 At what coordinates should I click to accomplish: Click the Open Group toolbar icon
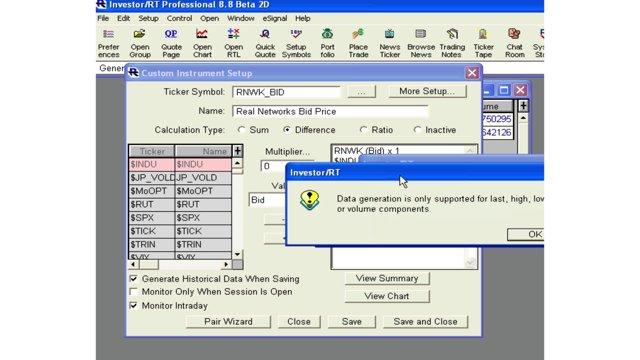140,43
